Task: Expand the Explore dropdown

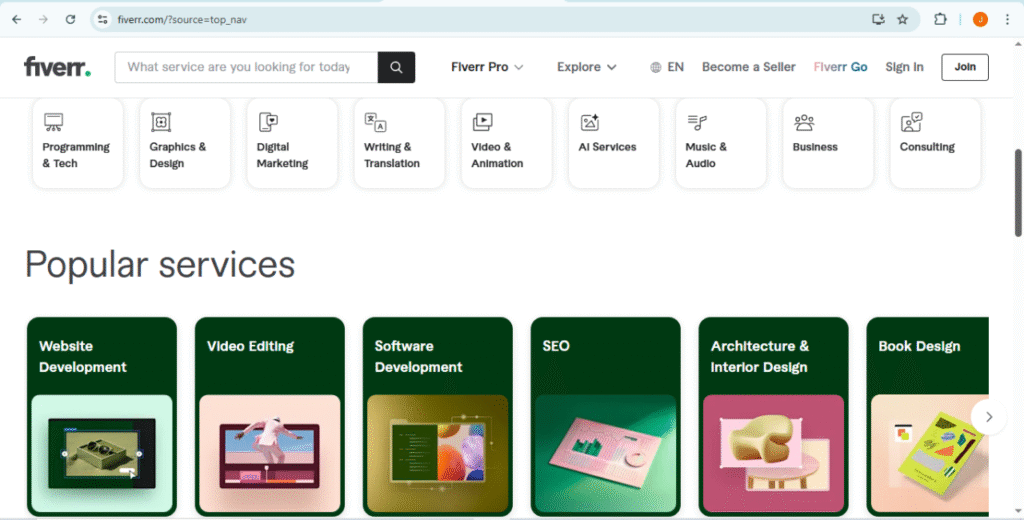Action: 586,67
